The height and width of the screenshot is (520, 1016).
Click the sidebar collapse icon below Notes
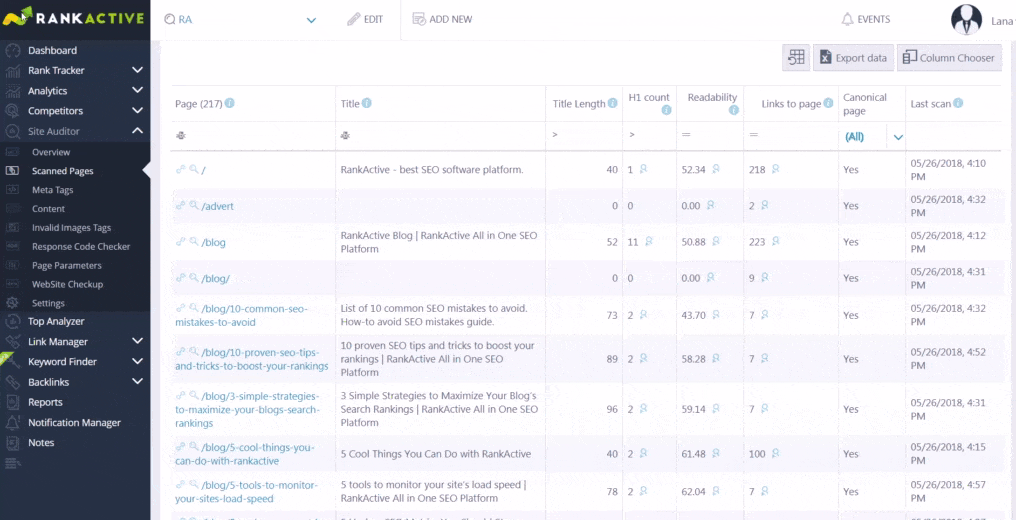[x=12, y=462]
